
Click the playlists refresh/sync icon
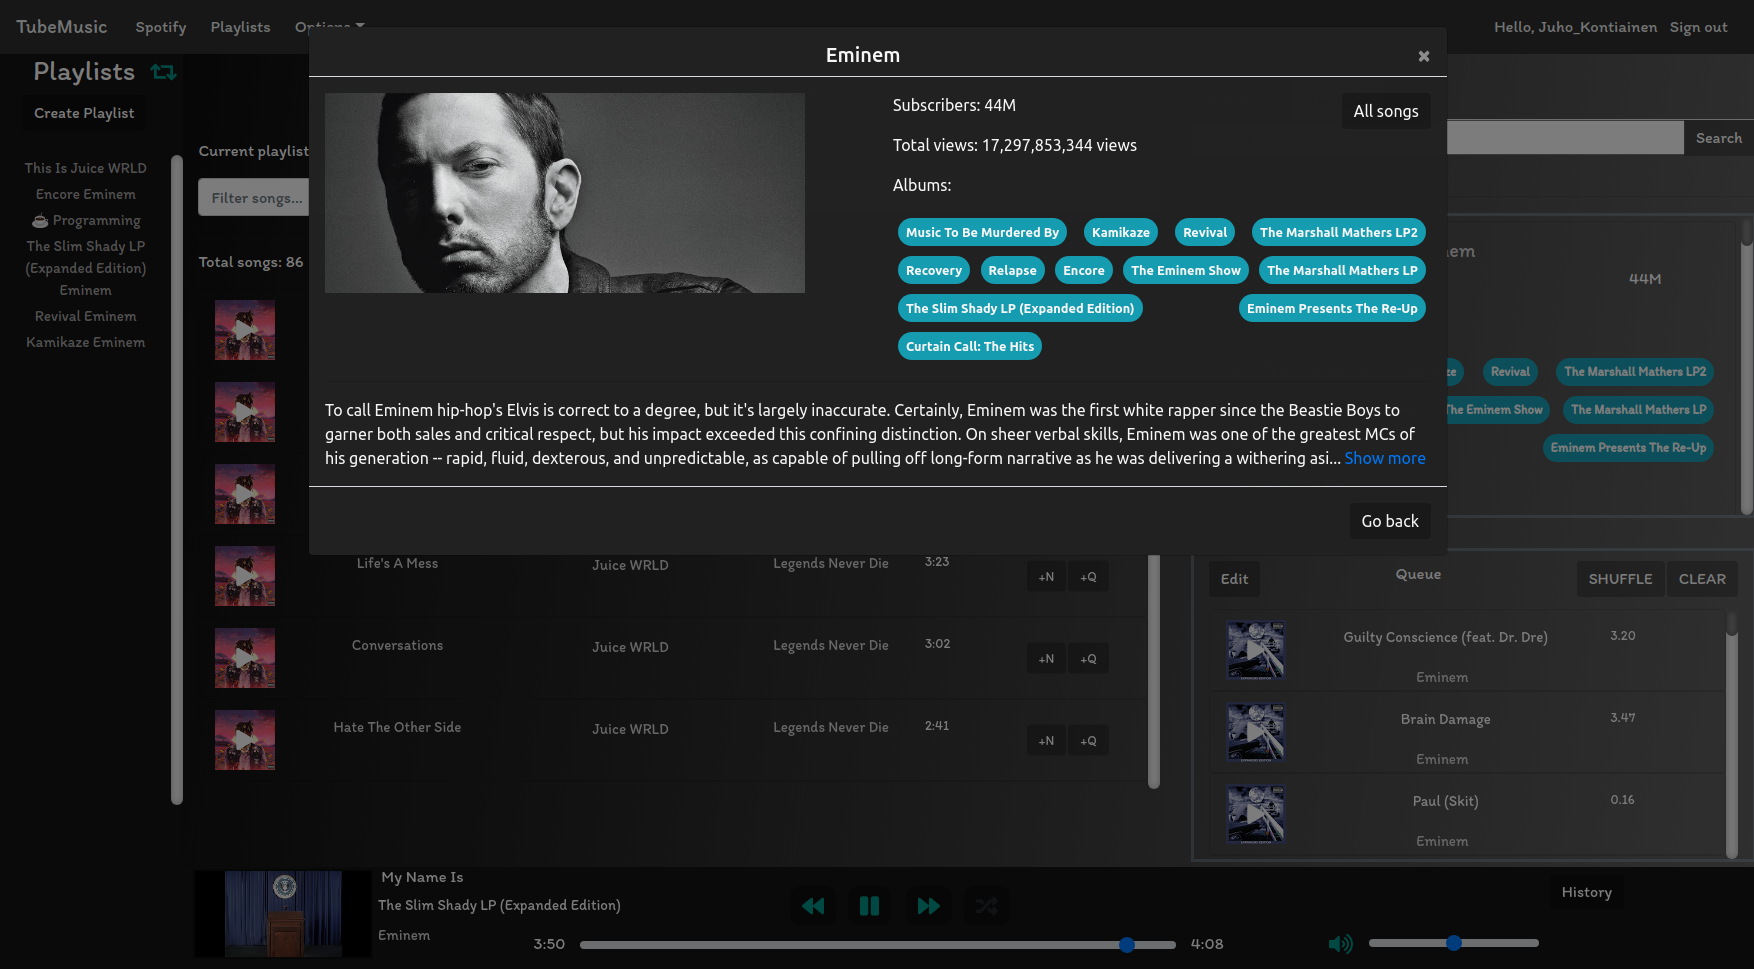click(163, 72)
